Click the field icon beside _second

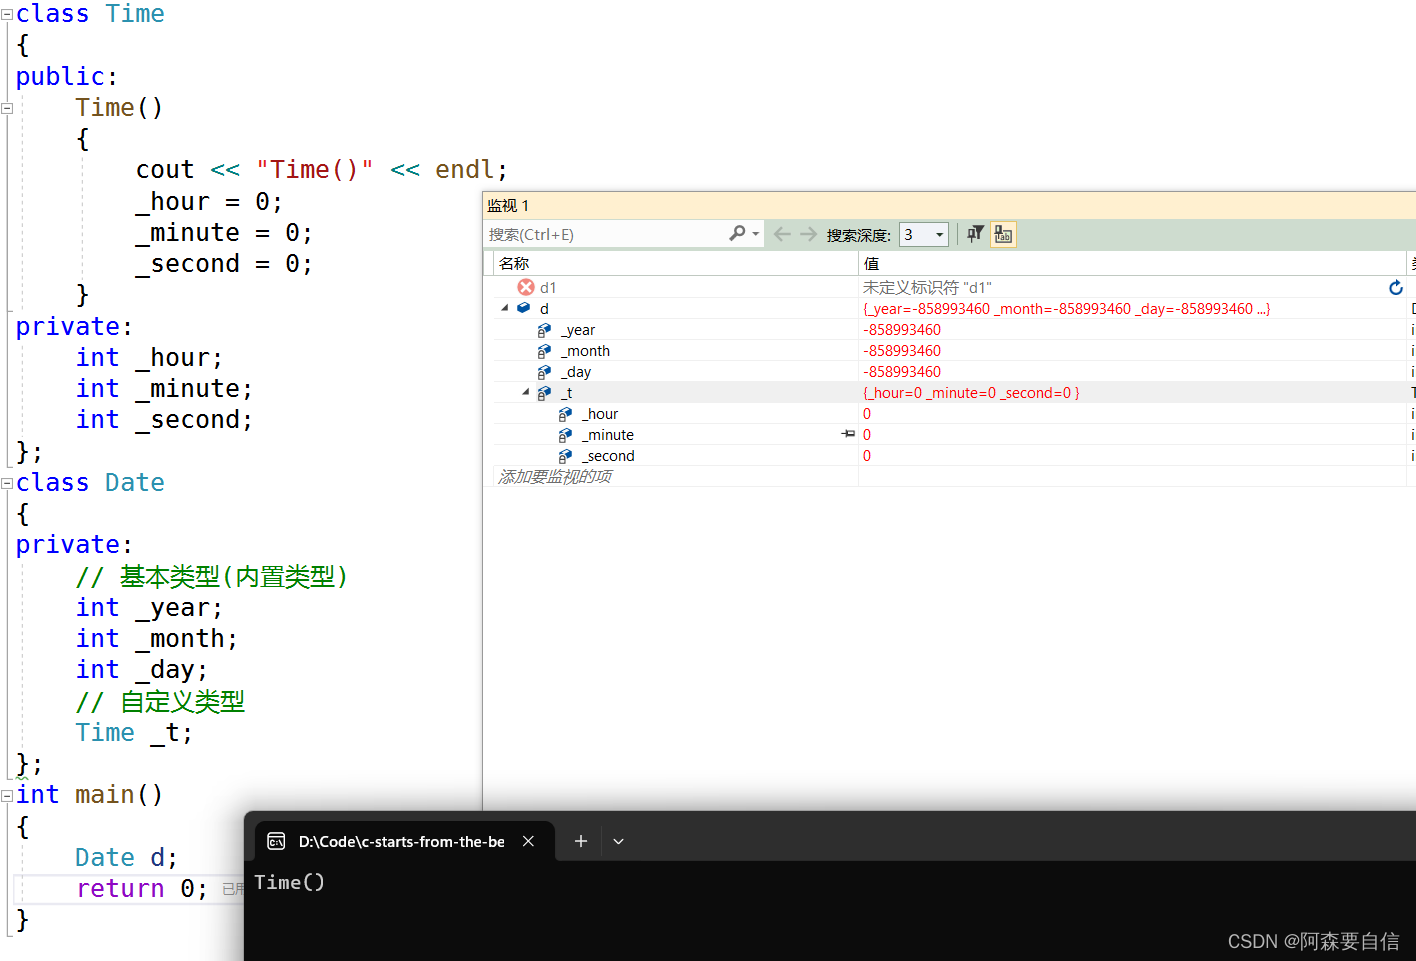[565, 456]
